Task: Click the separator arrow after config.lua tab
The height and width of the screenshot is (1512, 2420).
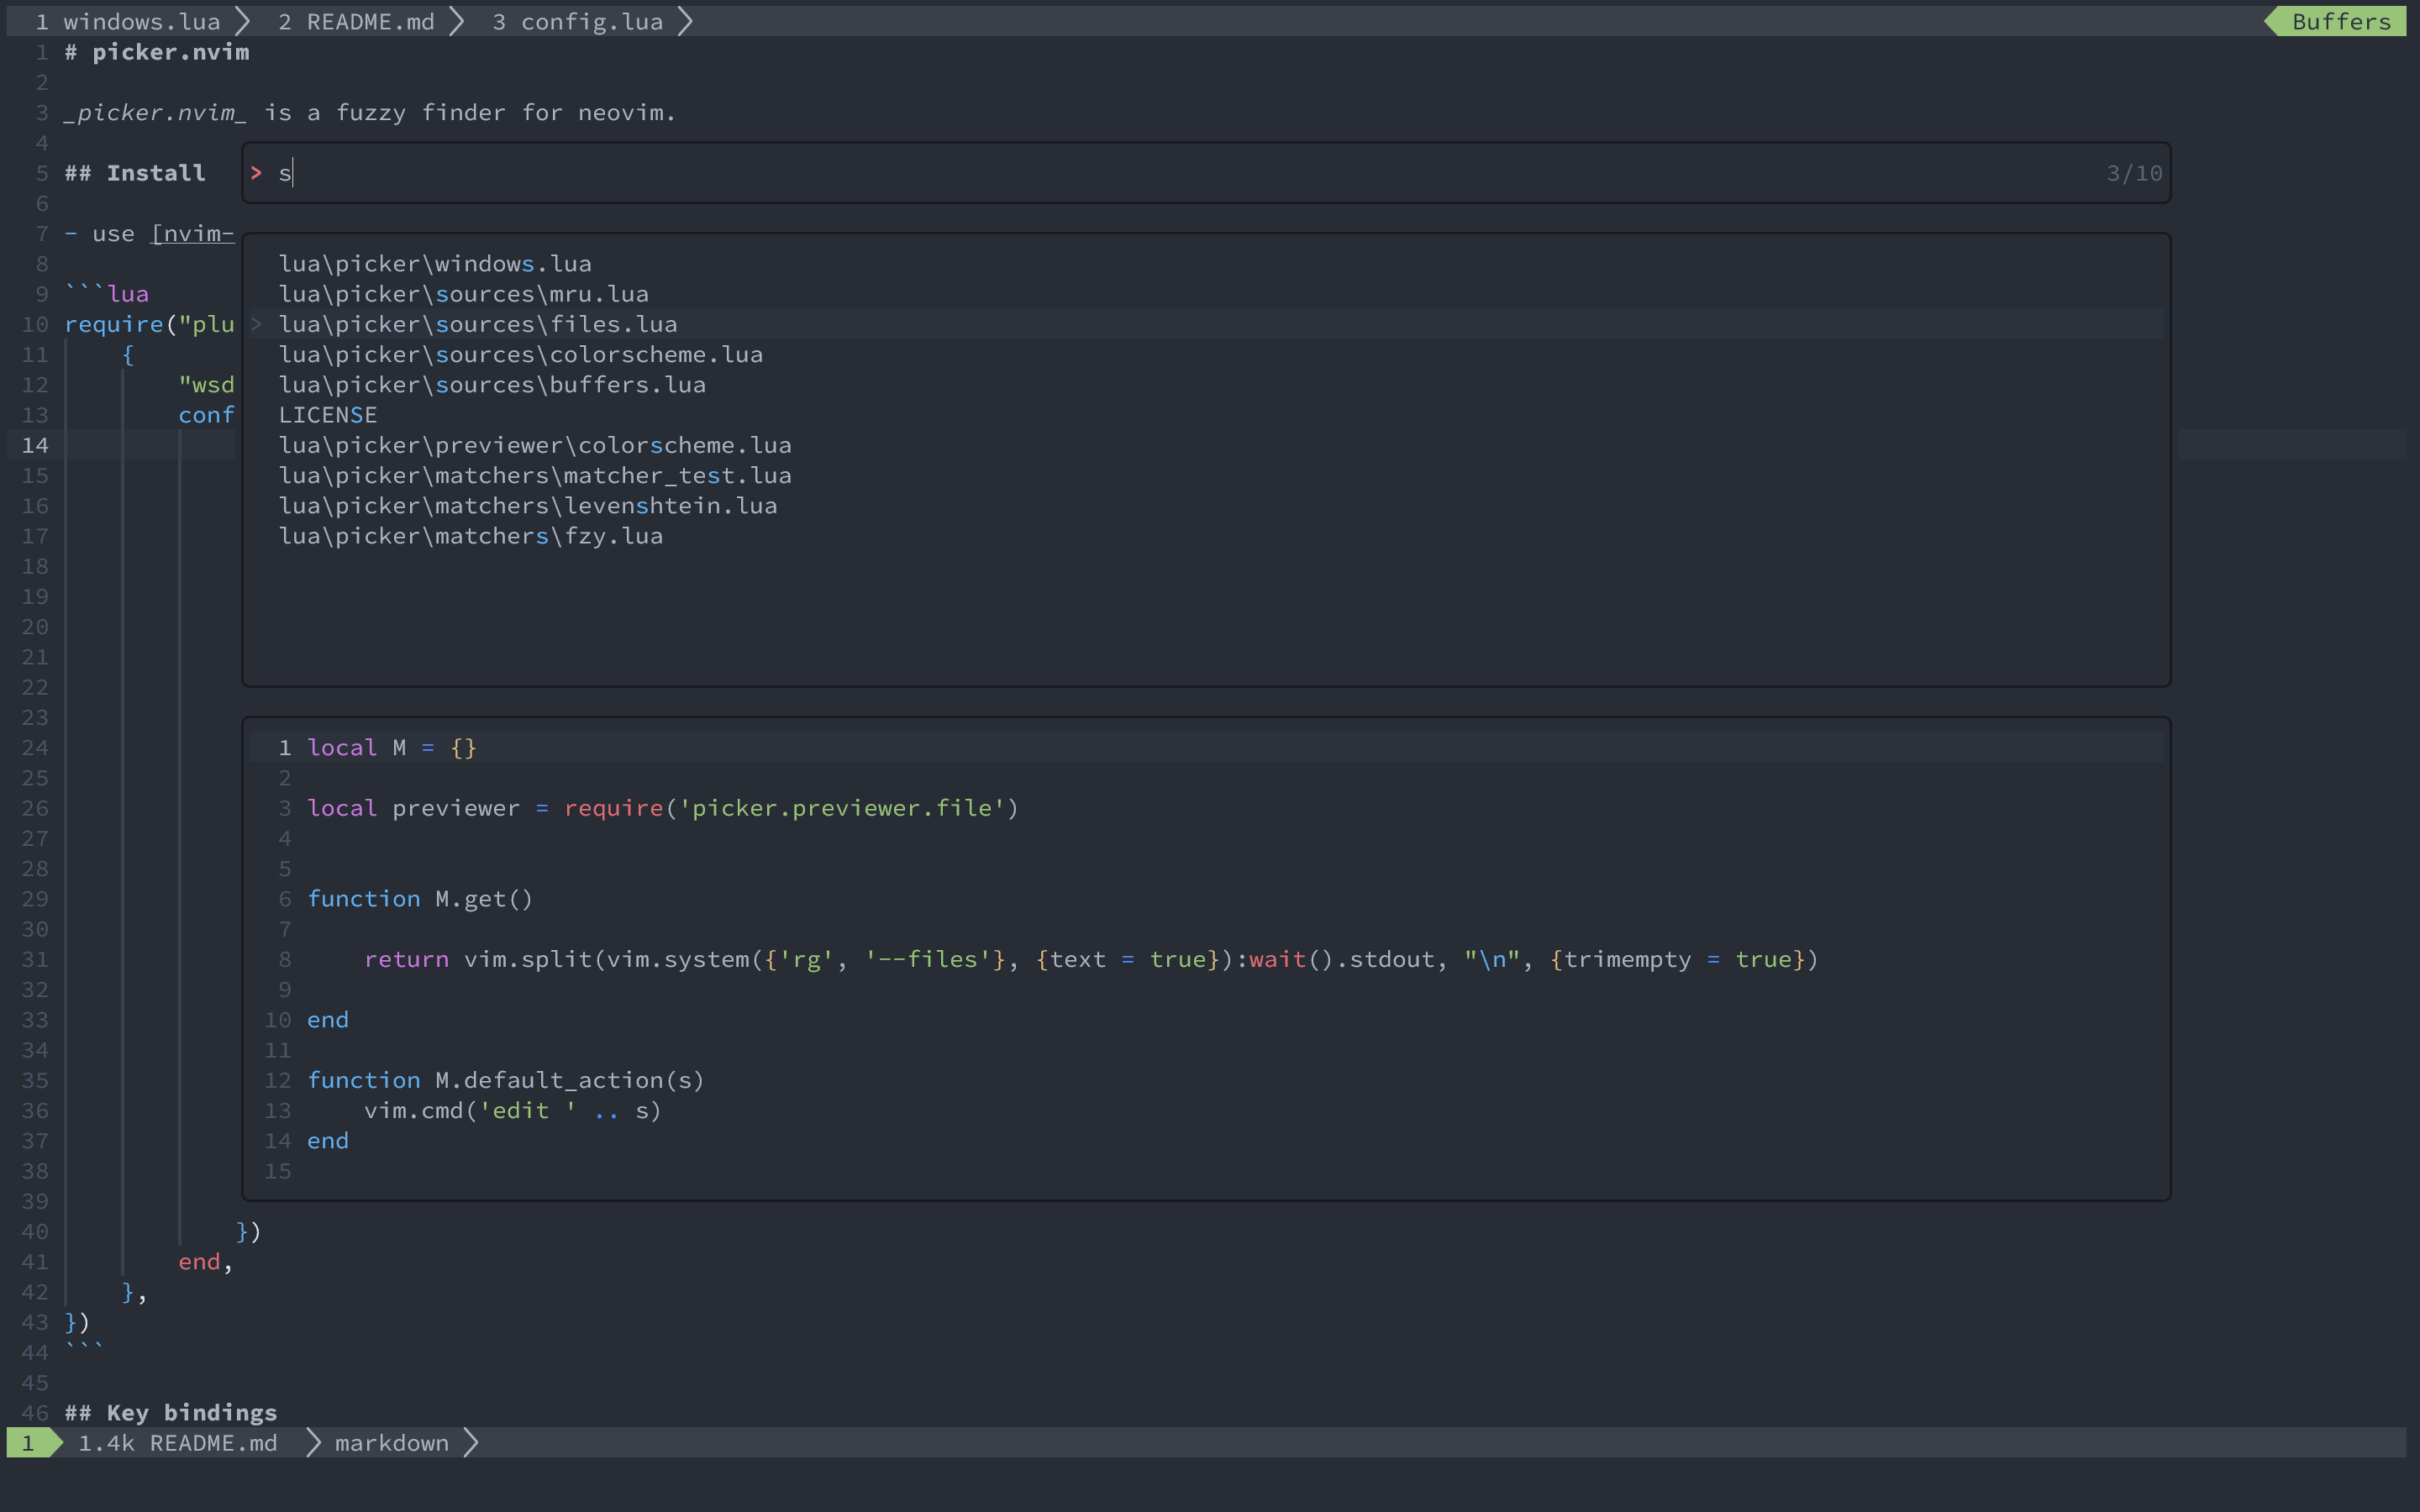Action: click(x=685, y=21)
